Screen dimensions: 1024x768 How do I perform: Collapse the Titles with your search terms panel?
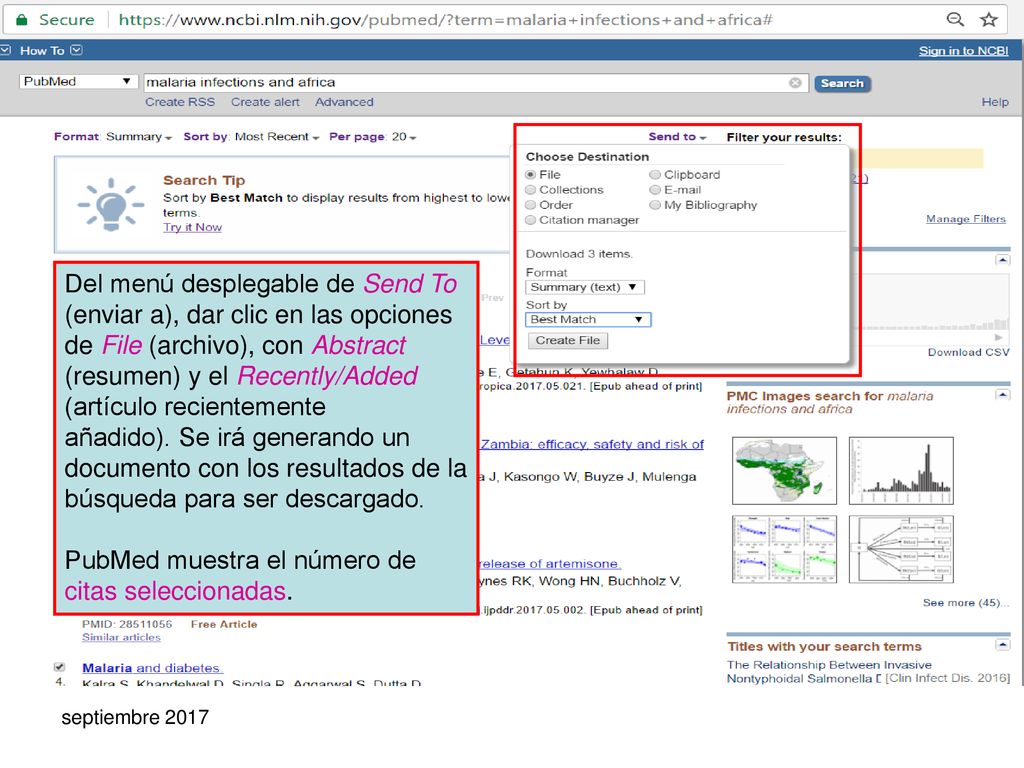click(x=1002, y=645)
